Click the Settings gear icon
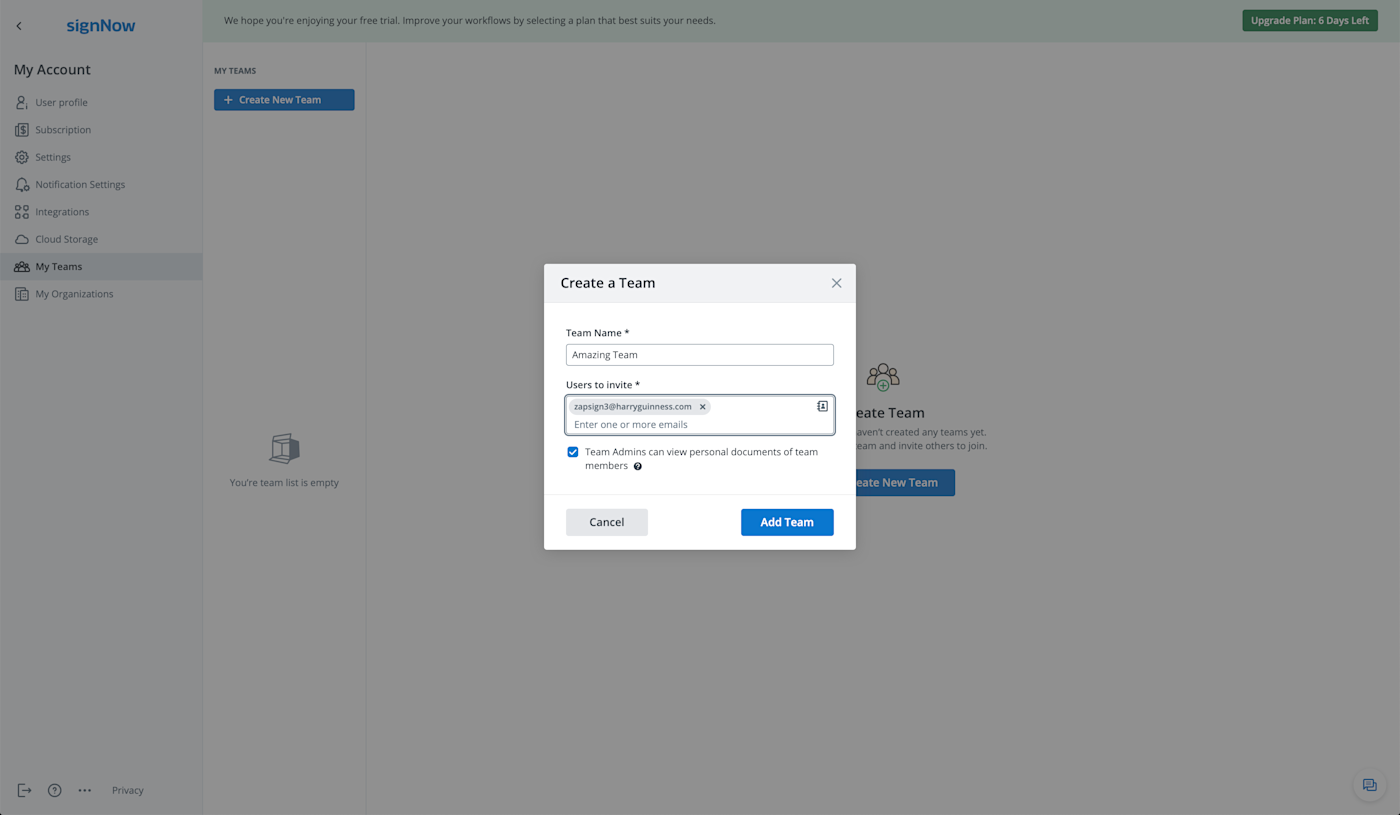This screenshot has height=815, width=1400. point(21,157)
